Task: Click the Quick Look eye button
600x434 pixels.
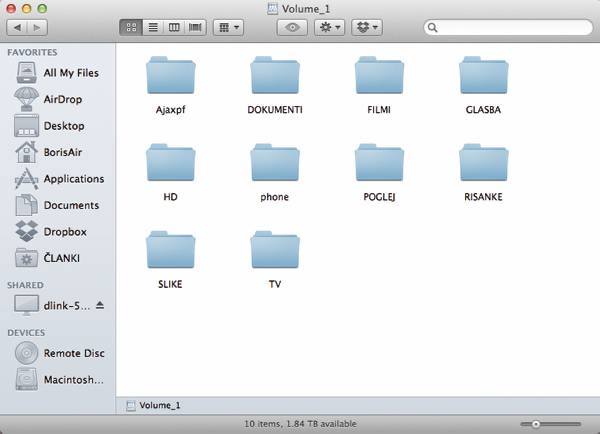Action: point(292,28)
